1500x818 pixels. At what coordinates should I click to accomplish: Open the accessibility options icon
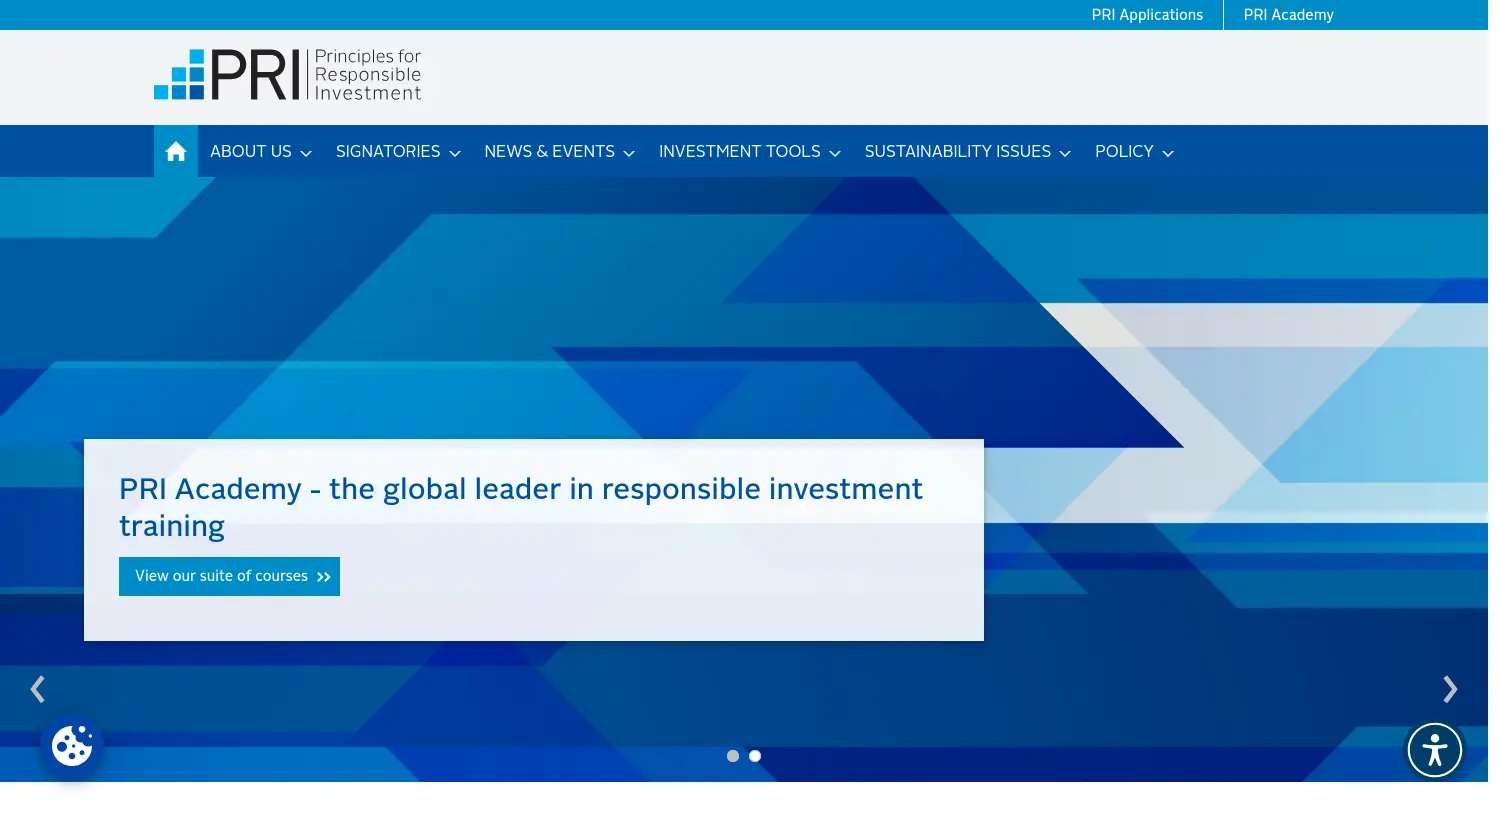click(x=1434, y=750)
